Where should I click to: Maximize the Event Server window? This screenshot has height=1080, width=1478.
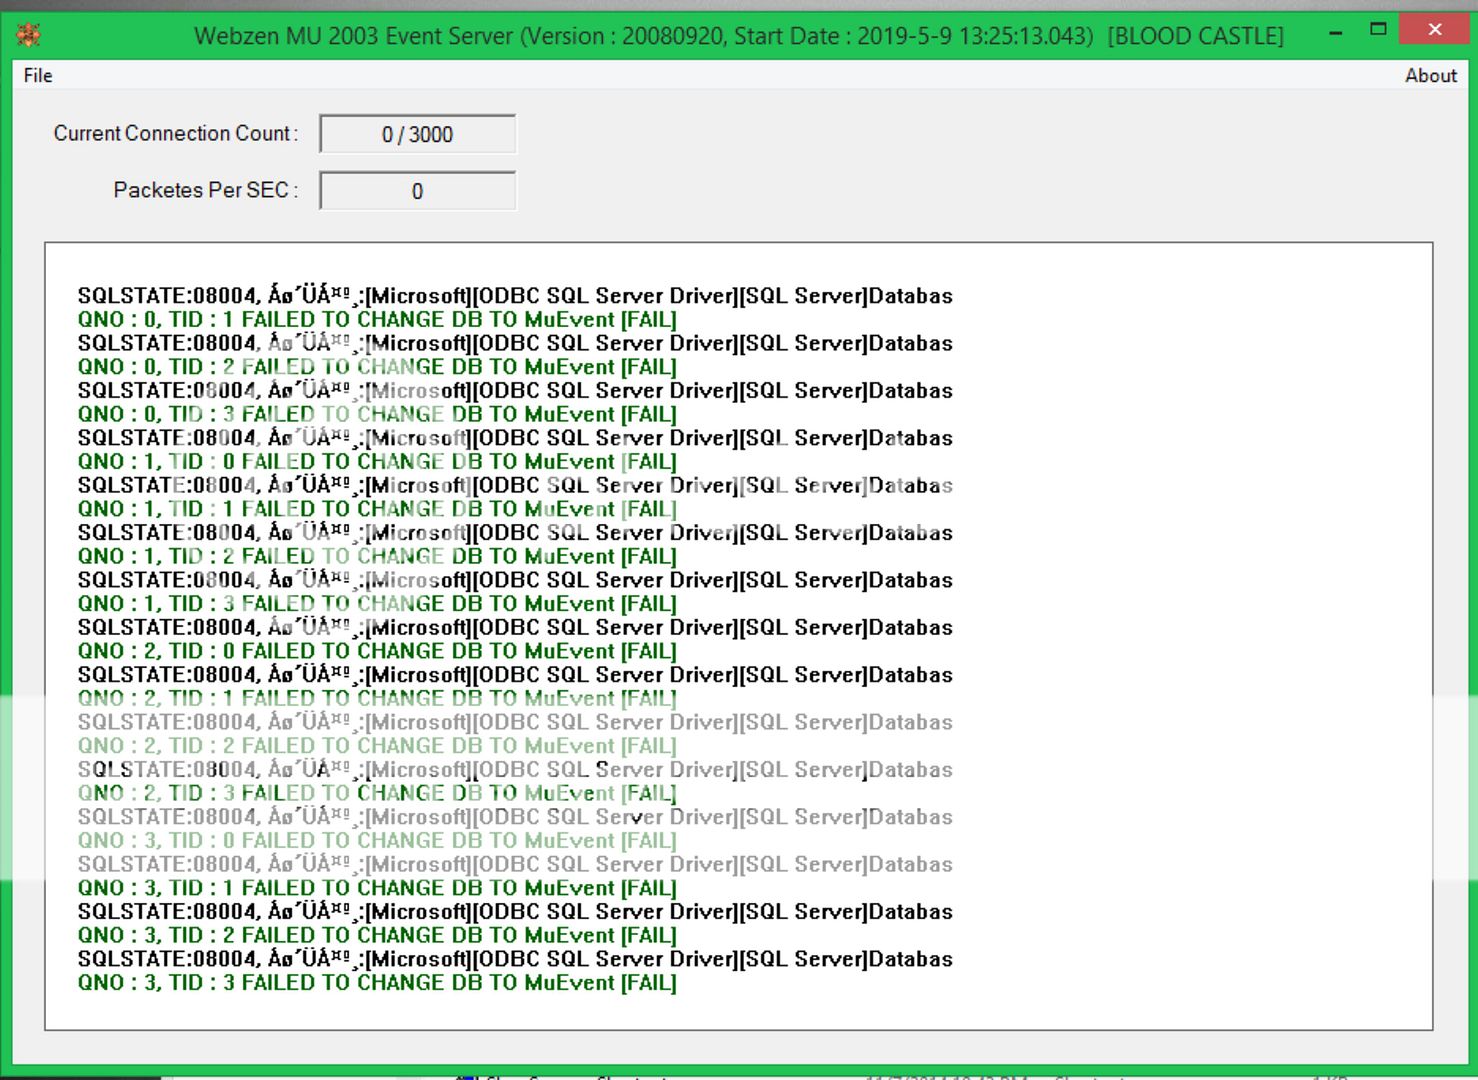coord(1378,30)
